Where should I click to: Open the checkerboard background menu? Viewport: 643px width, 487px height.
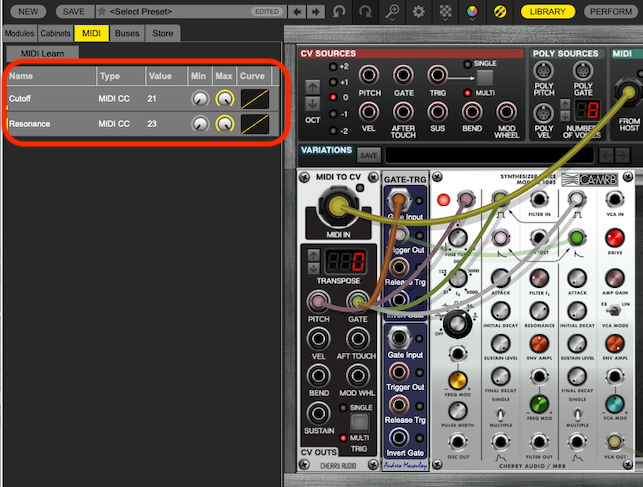click(445, 12)
